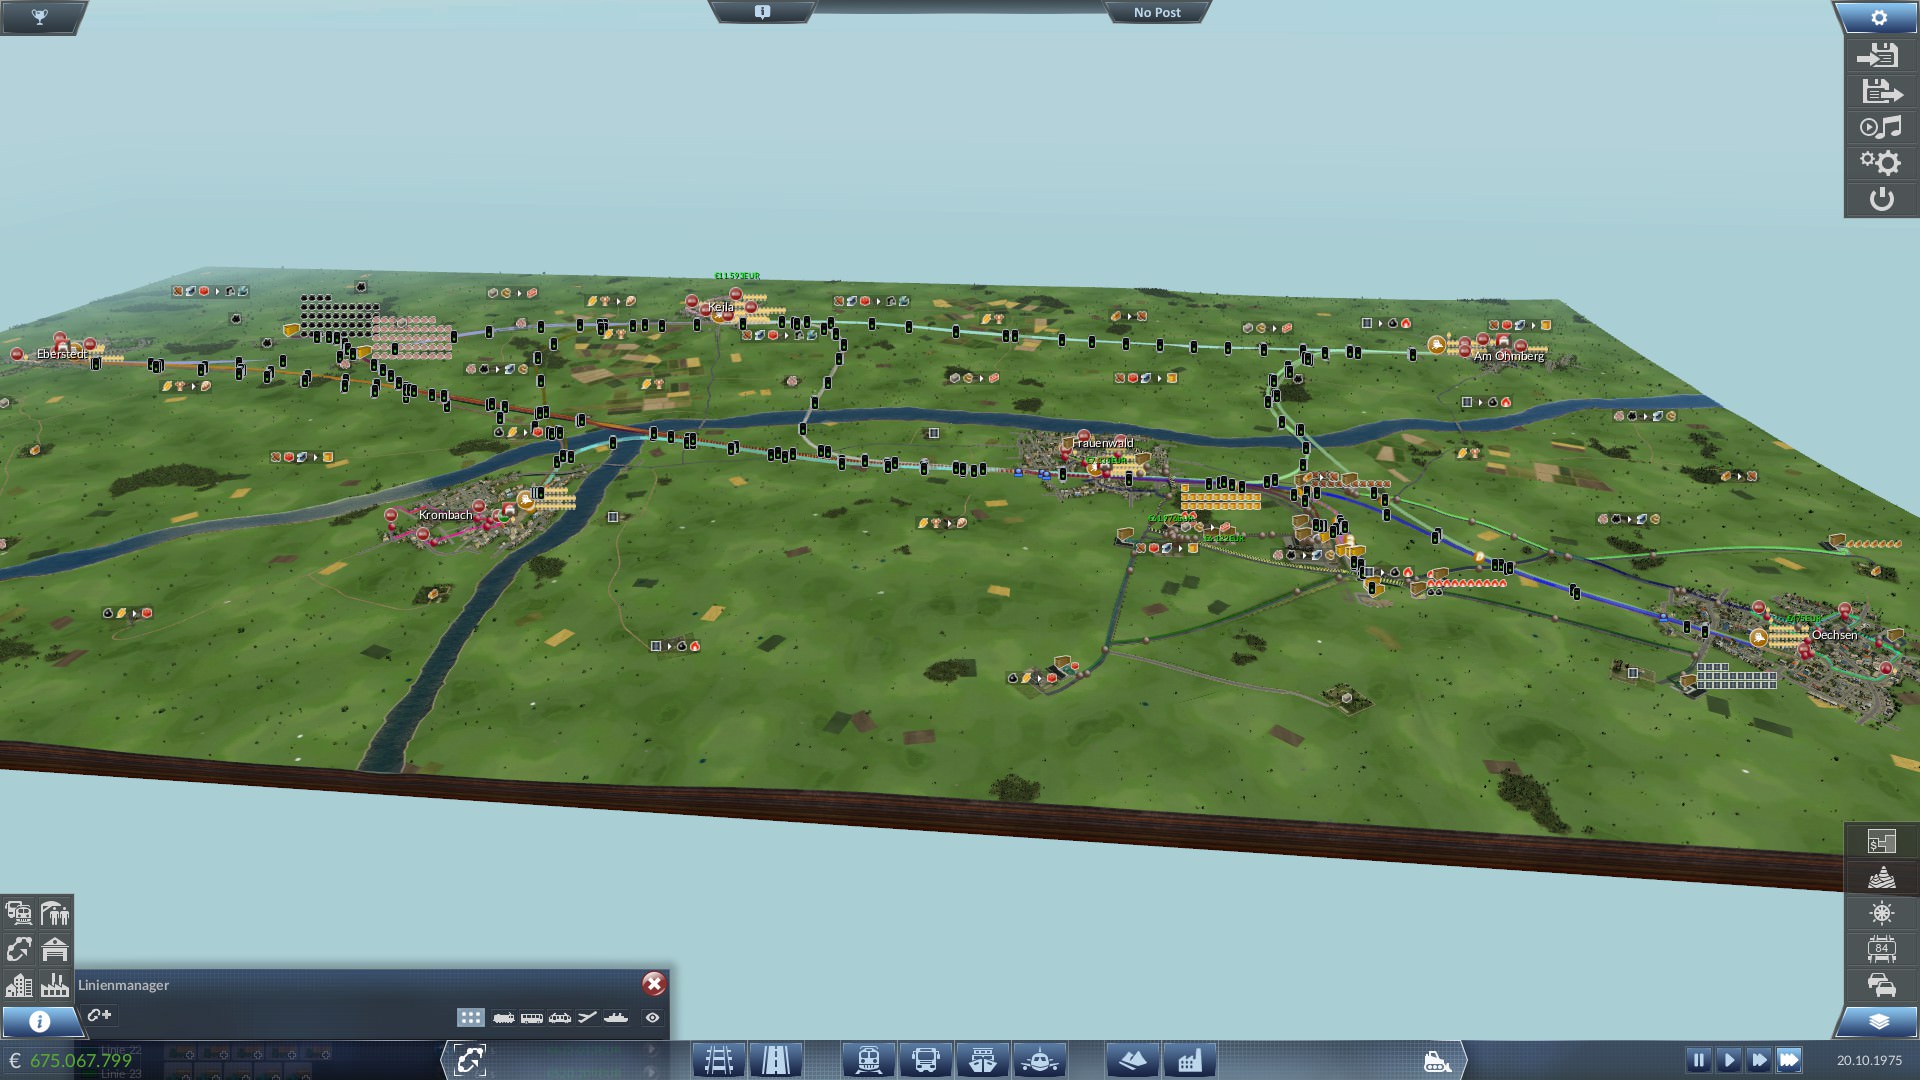Screen dimensions: 1920x1080
Task: Set game speed to fastest
Action: [1789, 1060]
